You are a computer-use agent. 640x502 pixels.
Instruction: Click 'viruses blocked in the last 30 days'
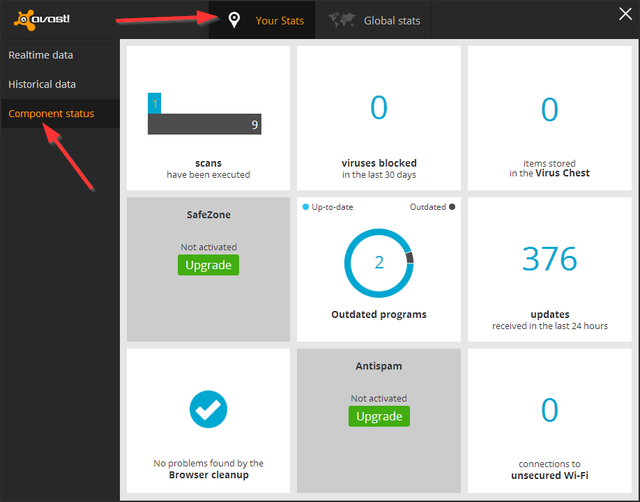pyautogui.click(x=379, y=169)
